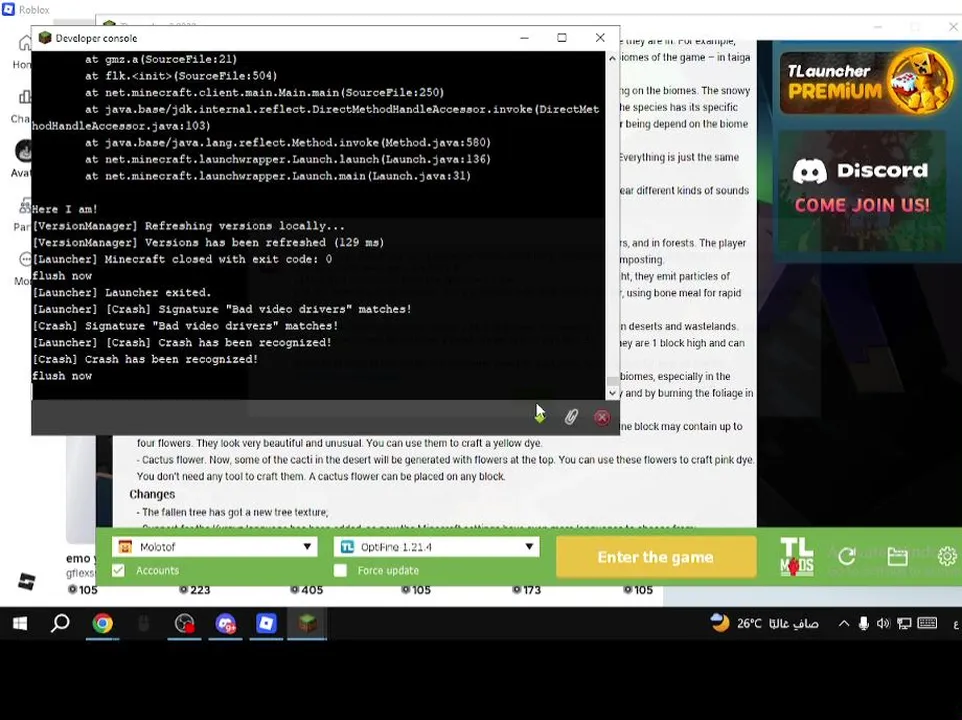The width and height of the screenshot is (962, 720).
Task: Click the "Changes" heading in release notes
Action: tap(152, 494)
